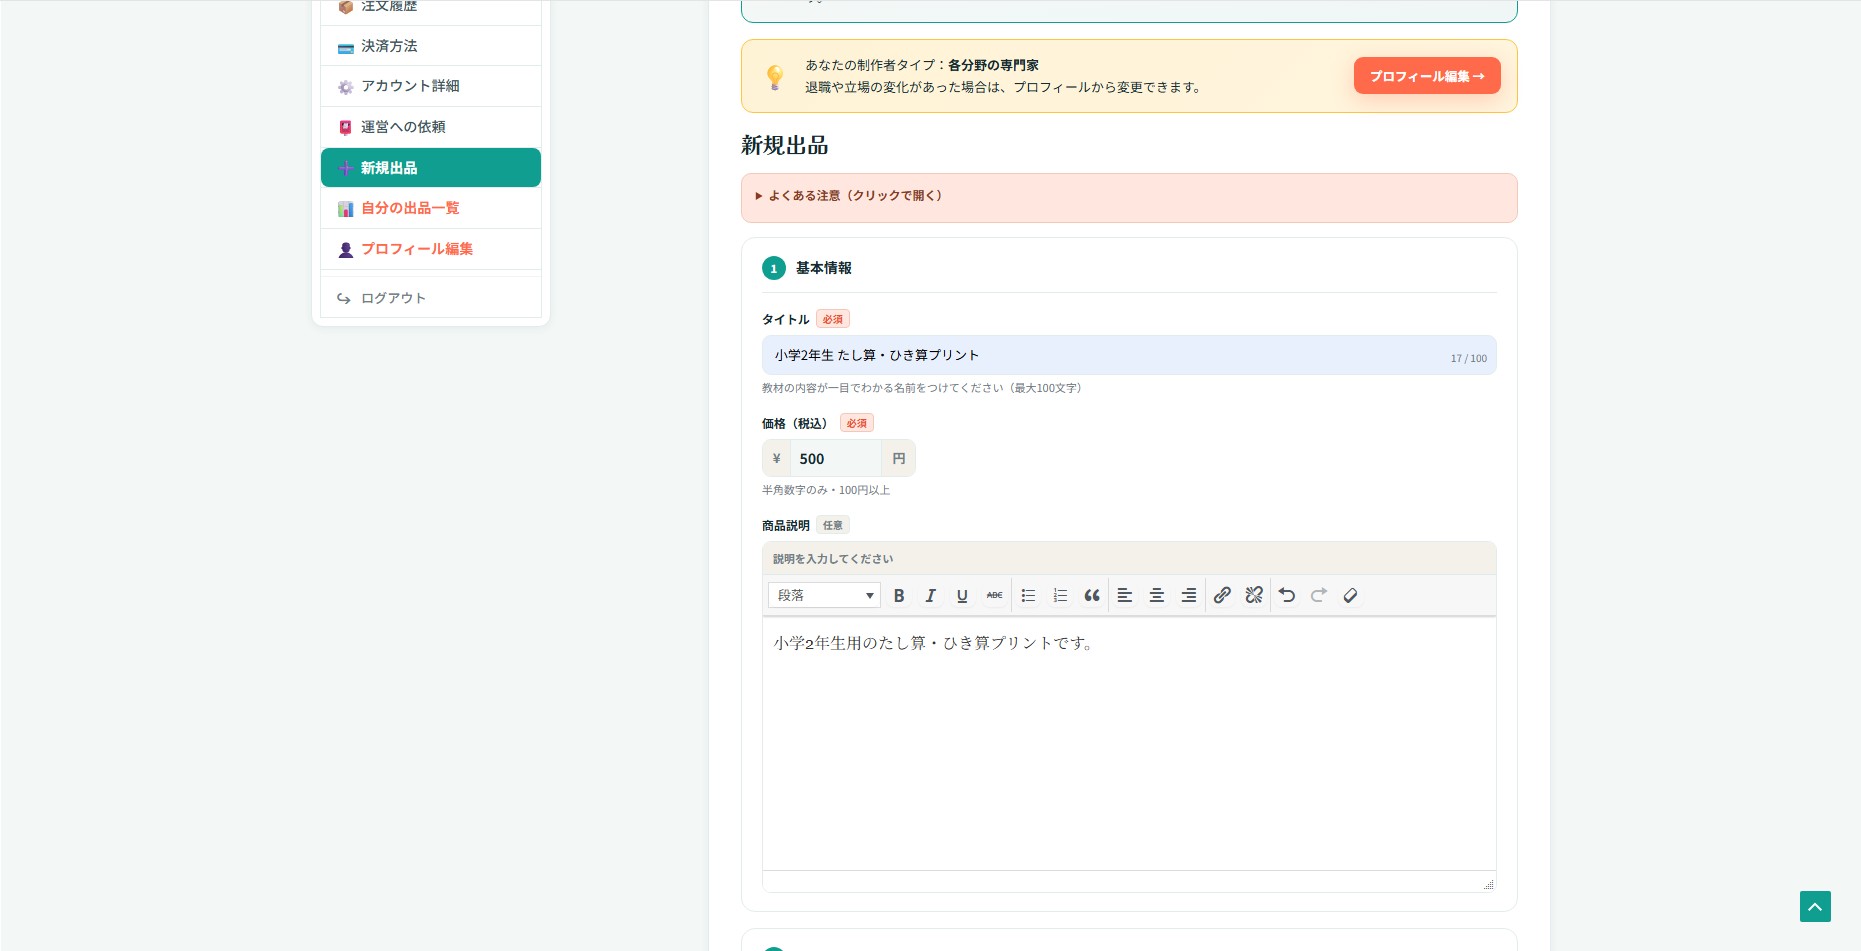This screenshot has height=951, width=1861.
Task: Toggle bold formatting in editor toolbar
Action: pos(899,595)
